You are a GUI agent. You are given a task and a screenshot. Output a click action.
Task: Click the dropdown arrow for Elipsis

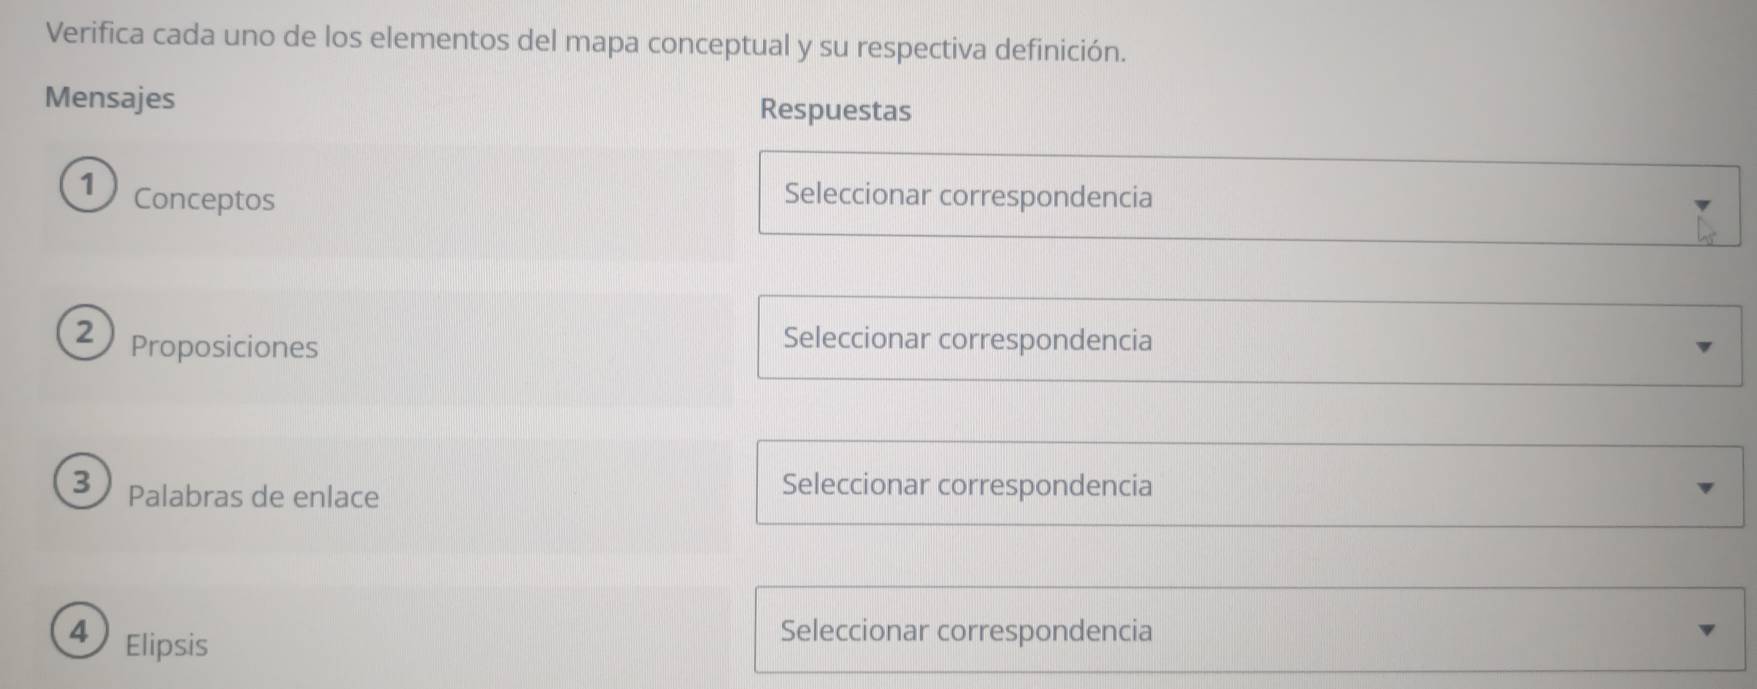[1707, 630]
